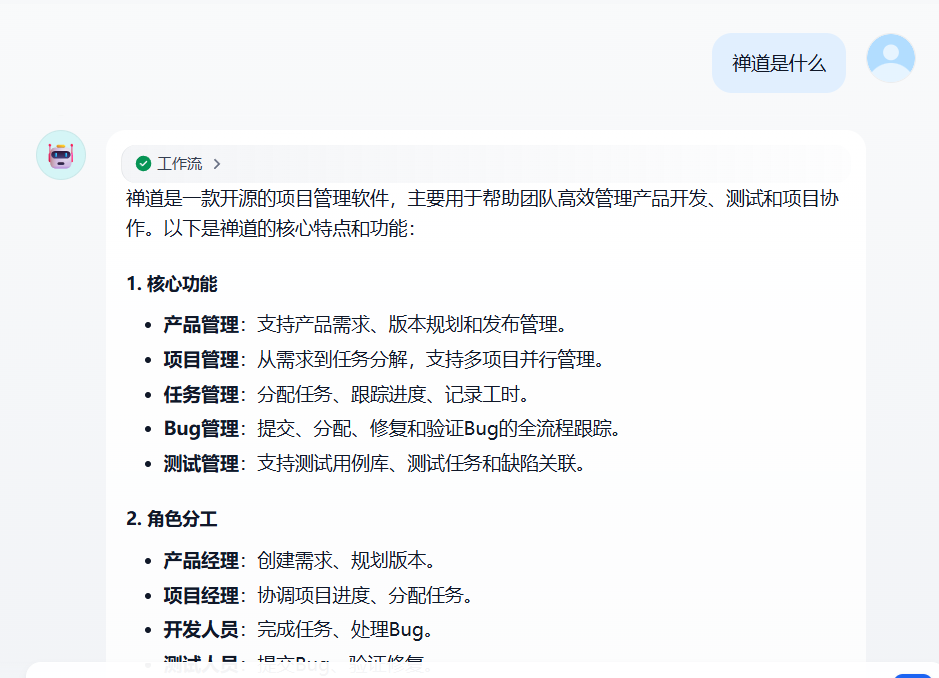Click the text 完成任务、处理Bug
The height and width of the screenshot is (678, 939).
345,629
